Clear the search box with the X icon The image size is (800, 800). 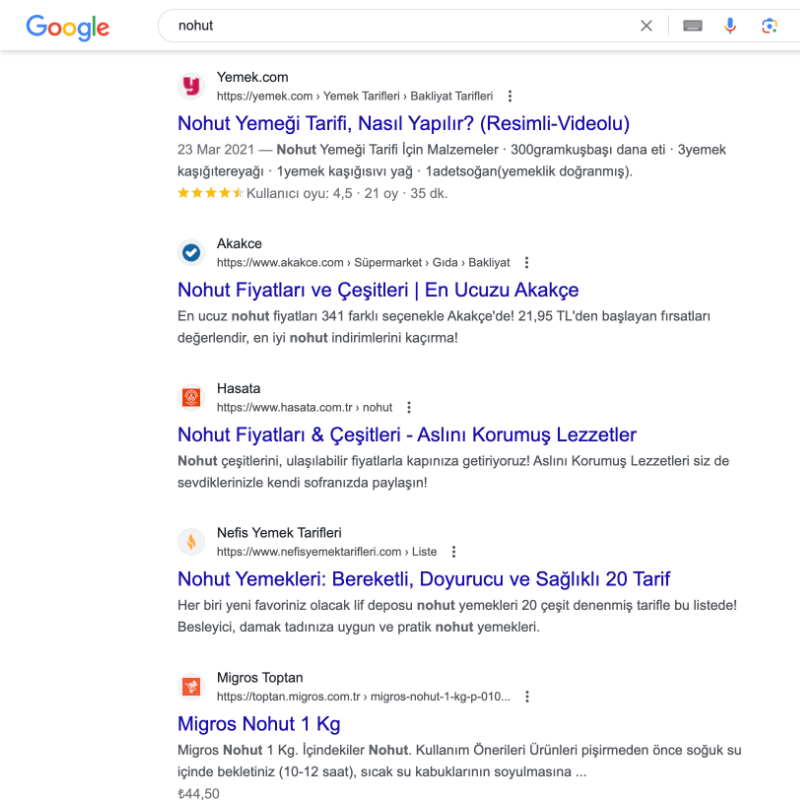[646, 26]
